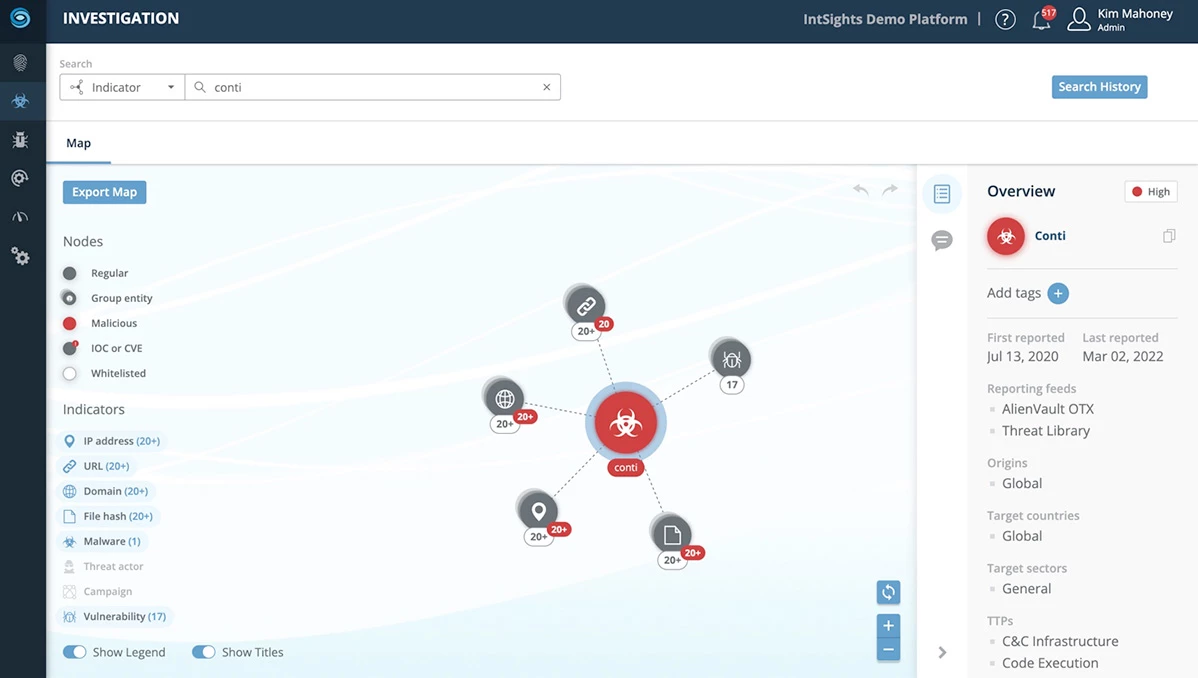Screen dimensions: 1198x678
Task: Click the refresh map icon
Action: (887, 592)
